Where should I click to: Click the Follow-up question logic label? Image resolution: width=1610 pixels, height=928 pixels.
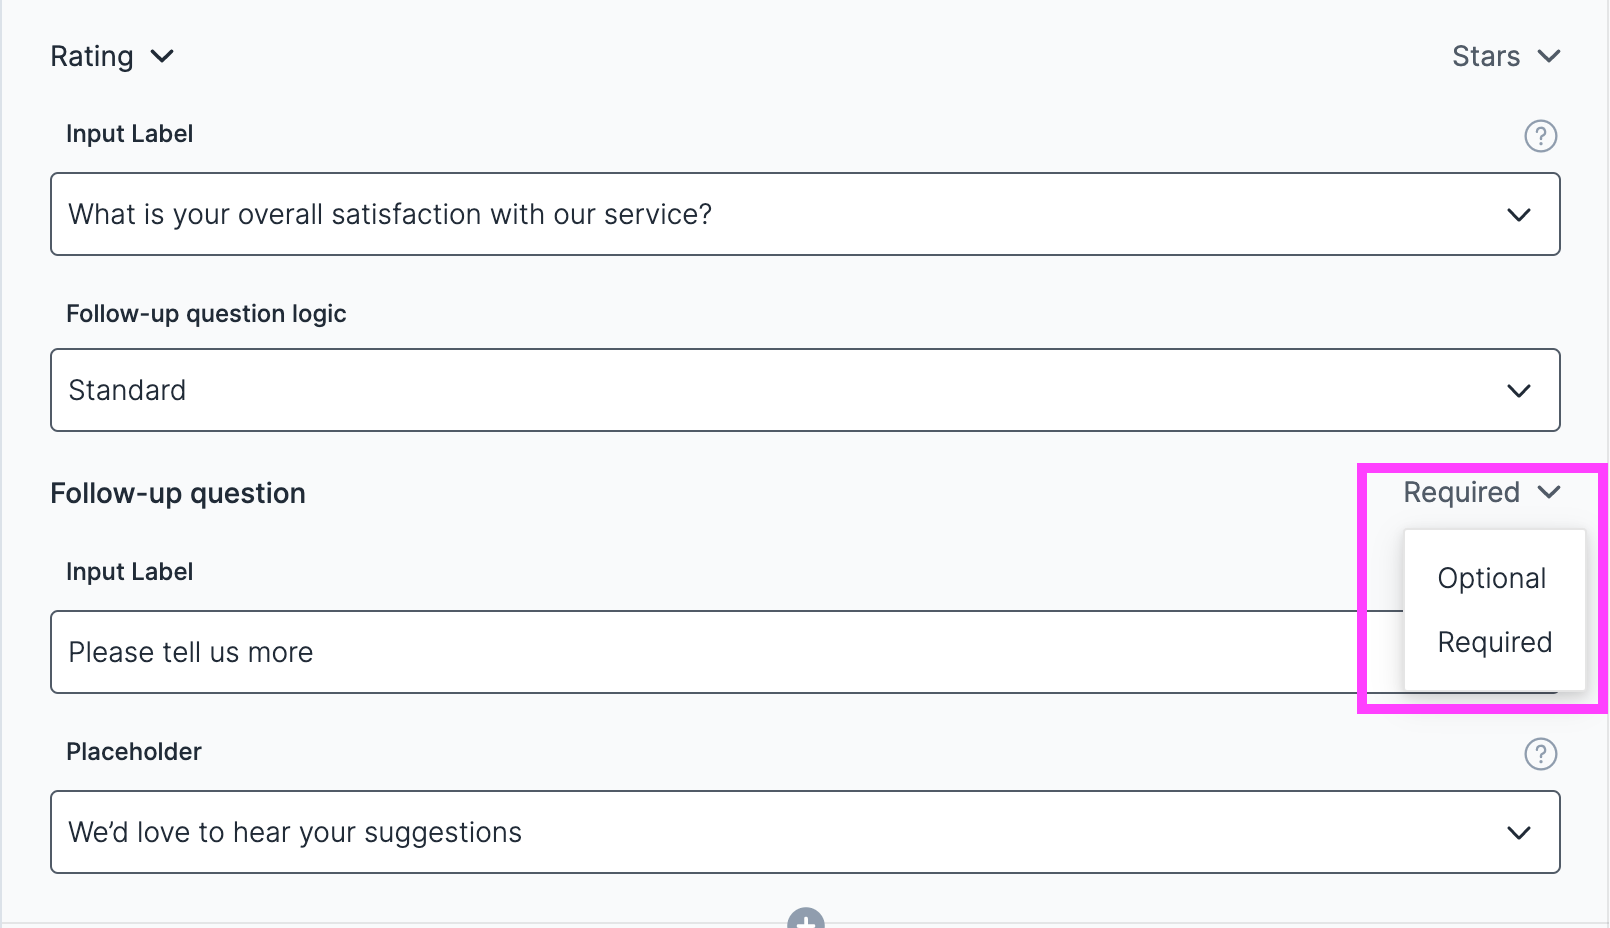coord(206,314)
